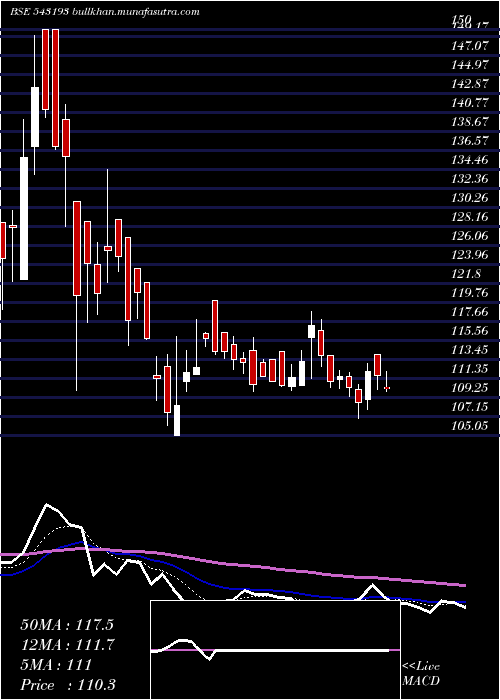Select the 109.25 price level label

[470, 388]
